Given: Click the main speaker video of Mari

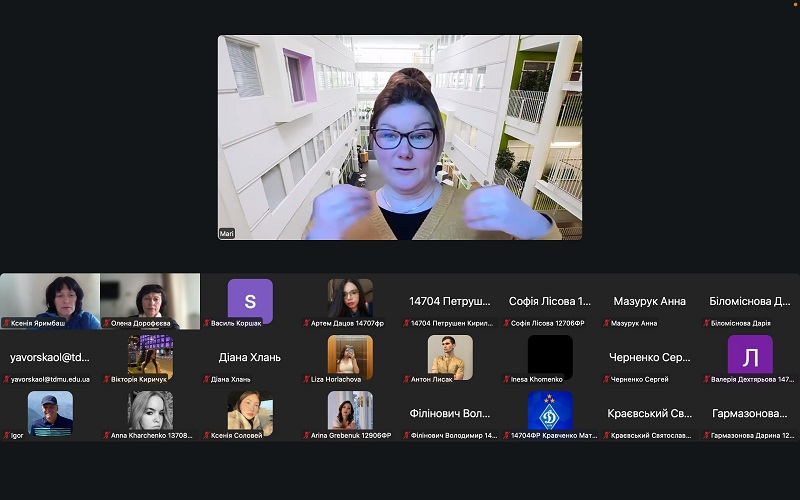Looking at the screenshot, I should pos(400,137).
